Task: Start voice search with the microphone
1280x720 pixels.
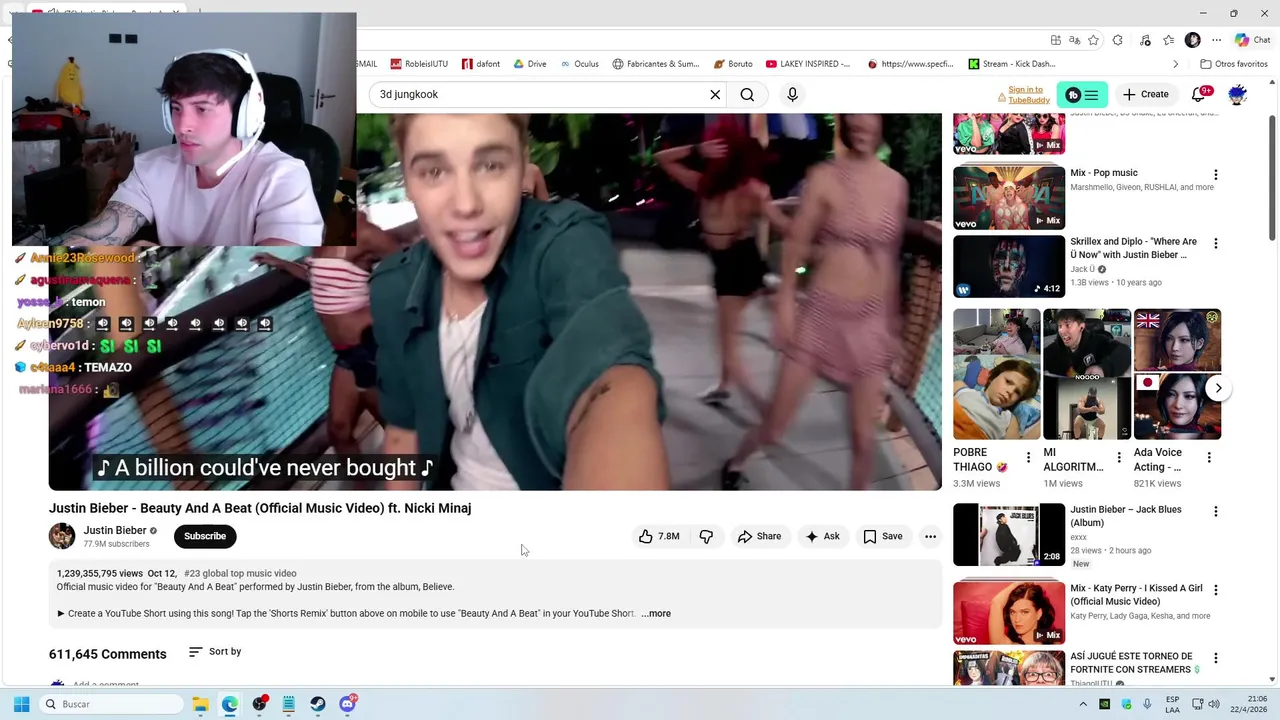Action: pyautogui.click(x=792, y=94)
